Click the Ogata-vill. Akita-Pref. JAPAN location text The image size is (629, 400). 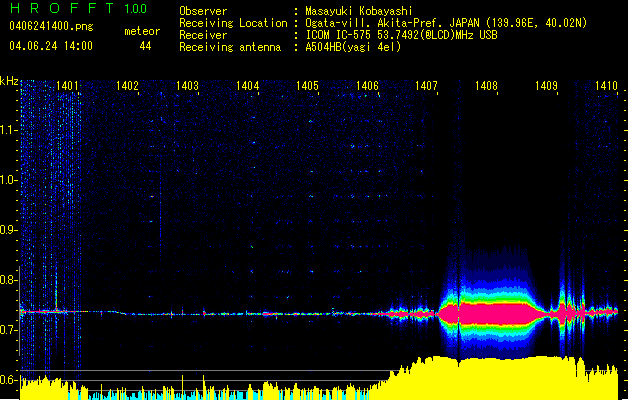click(x=446, y=23)
